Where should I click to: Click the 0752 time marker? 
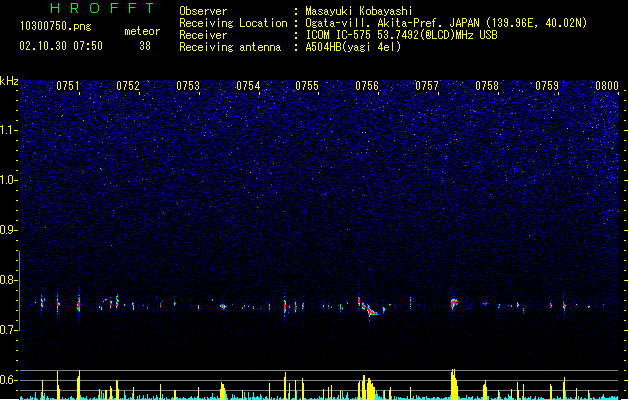[128, 86]
